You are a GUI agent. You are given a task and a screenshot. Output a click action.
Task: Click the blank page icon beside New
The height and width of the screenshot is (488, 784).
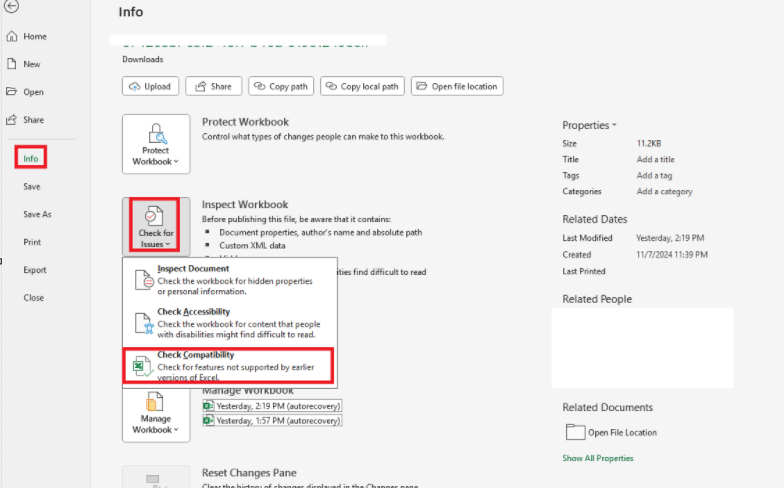[x=12, y=64]
